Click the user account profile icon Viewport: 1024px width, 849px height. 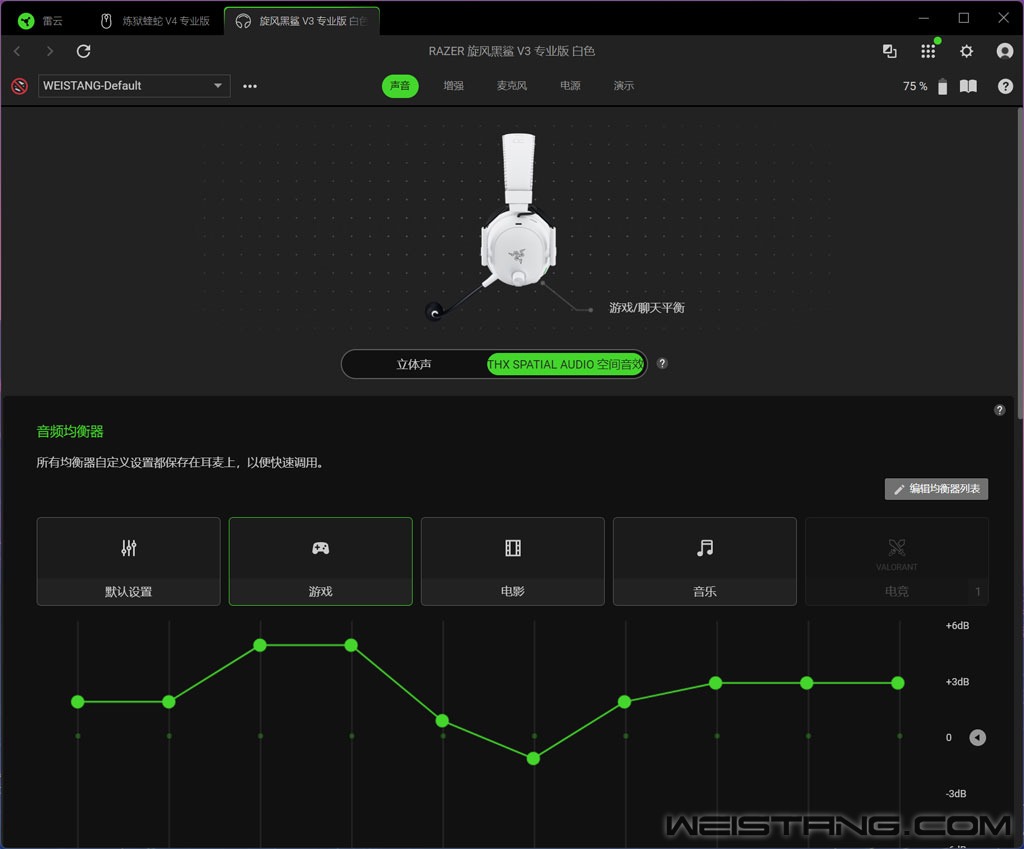(x=1004, y=51)
